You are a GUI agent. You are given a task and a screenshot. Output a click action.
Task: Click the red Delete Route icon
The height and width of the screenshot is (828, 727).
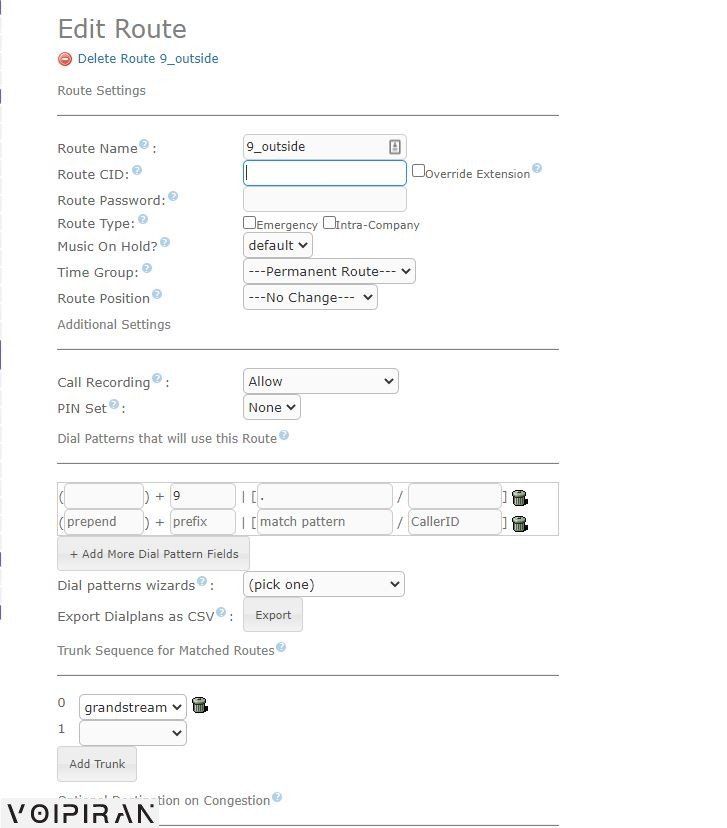(x=65, y=59)
